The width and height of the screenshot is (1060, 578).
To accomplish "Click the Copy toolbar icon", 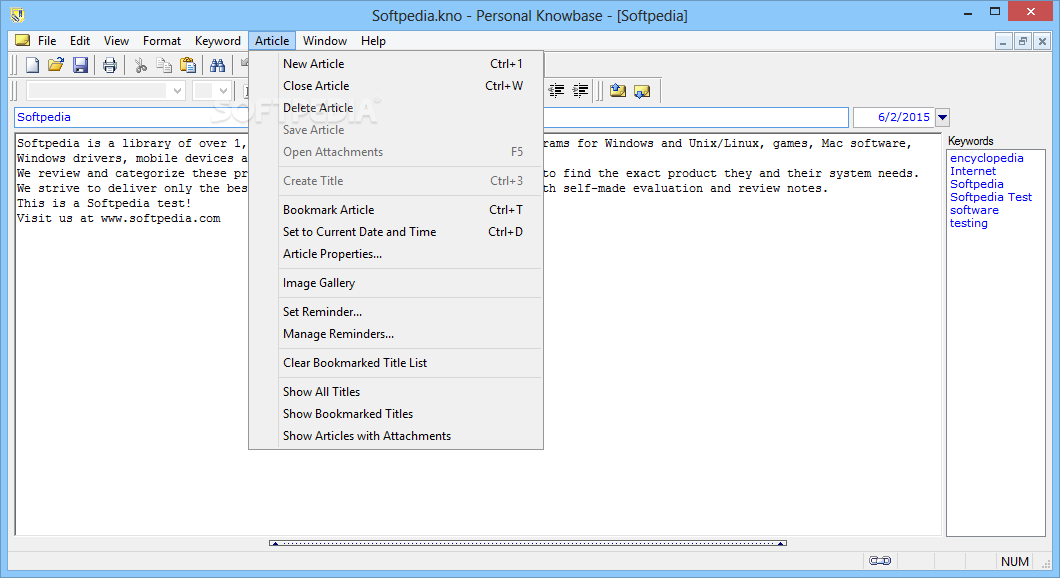I will (164, 65).
